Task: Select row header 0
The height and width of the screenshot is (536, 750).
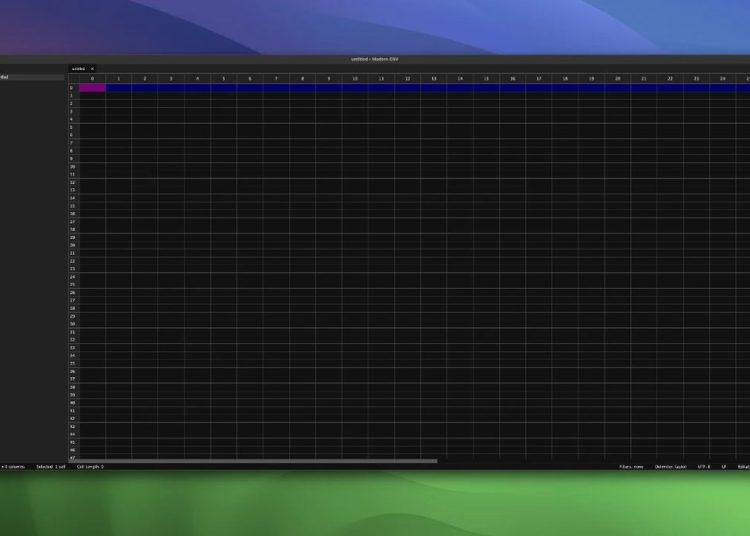Action: (72, 88)
